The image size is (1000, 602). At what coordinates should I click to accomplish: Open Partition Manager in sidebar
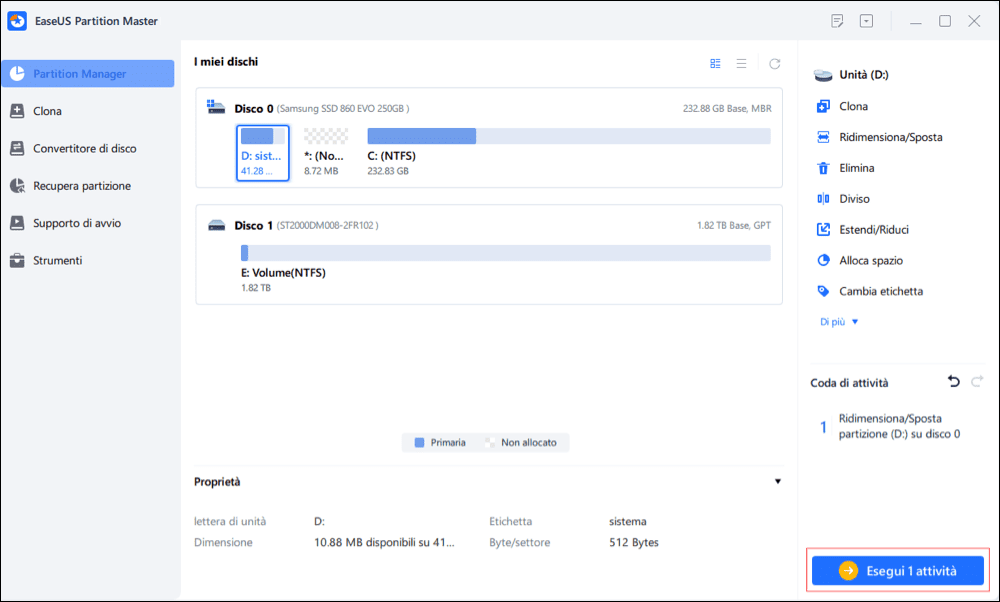tap(87, 74)
